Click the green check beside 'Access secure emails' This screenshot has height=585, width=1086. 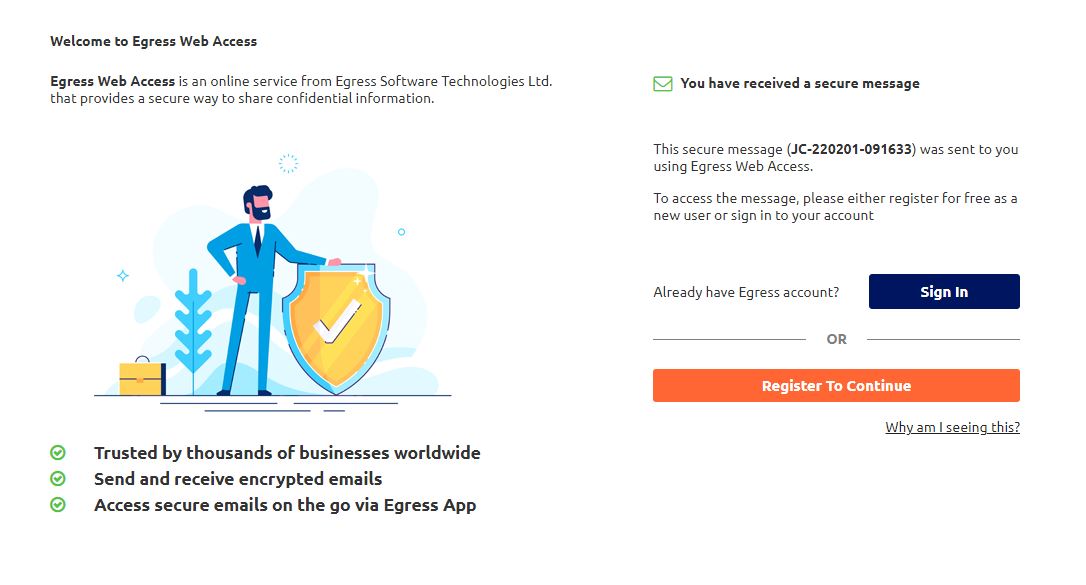coord(58,505)
